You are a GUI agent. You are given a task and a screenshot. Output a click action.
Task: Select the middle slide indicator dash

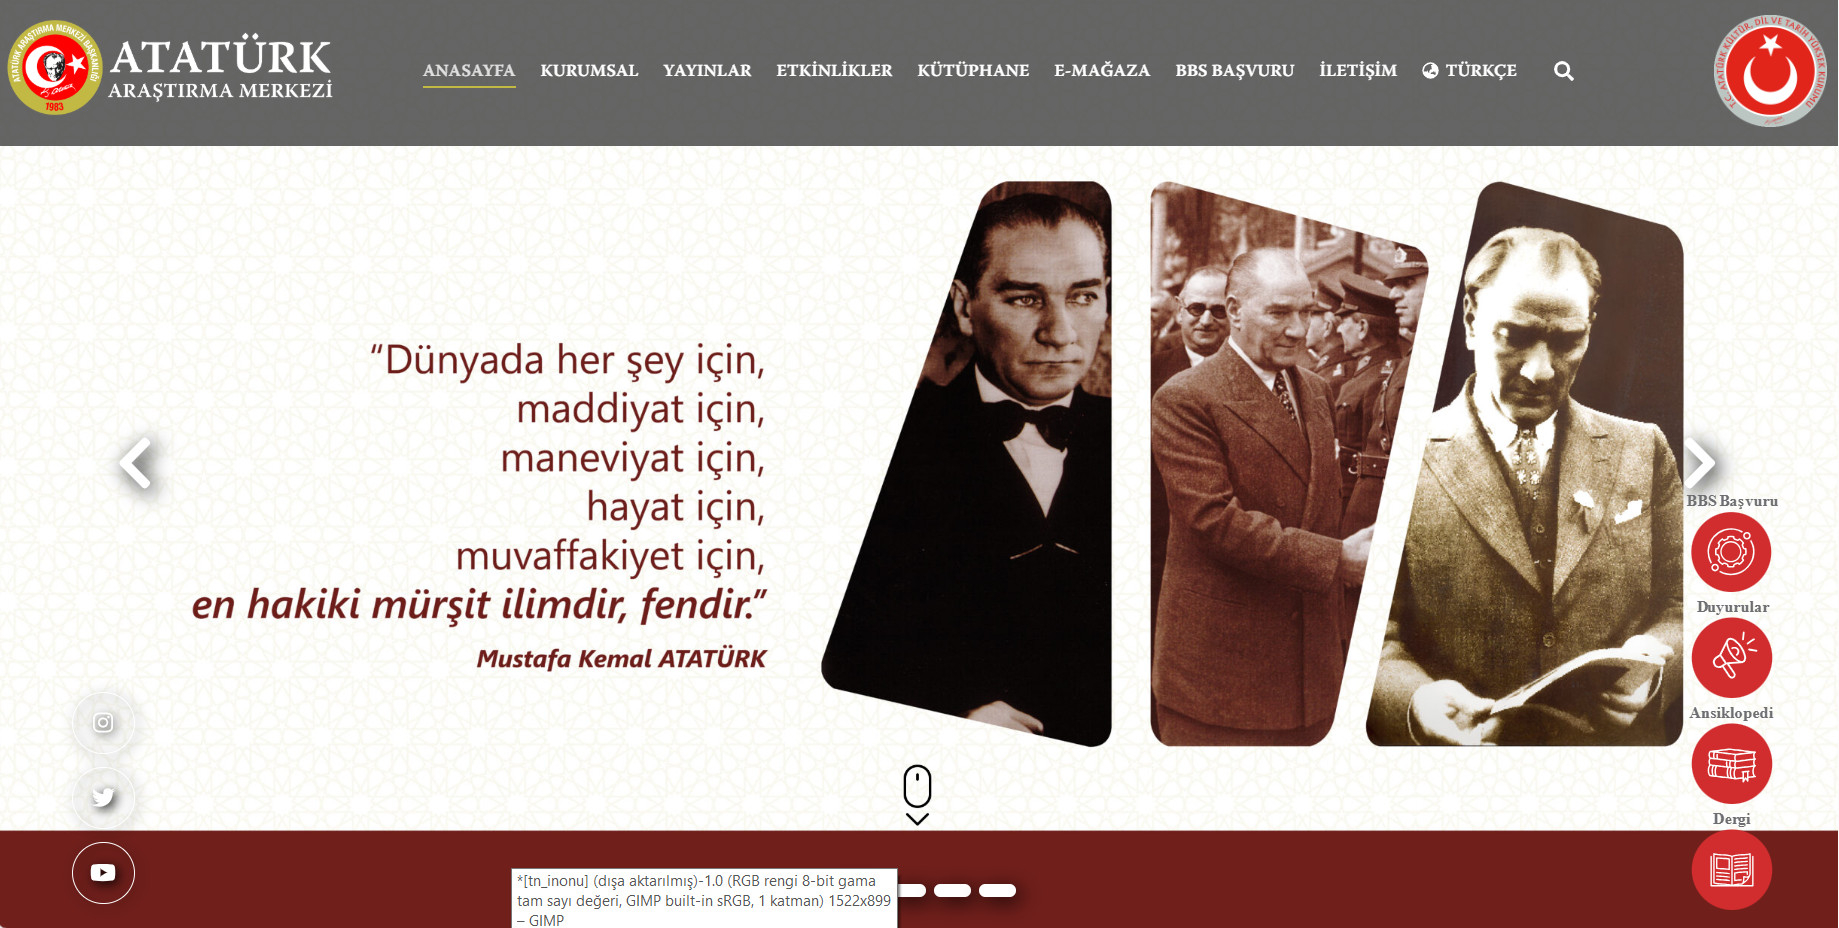pos(952,890)
